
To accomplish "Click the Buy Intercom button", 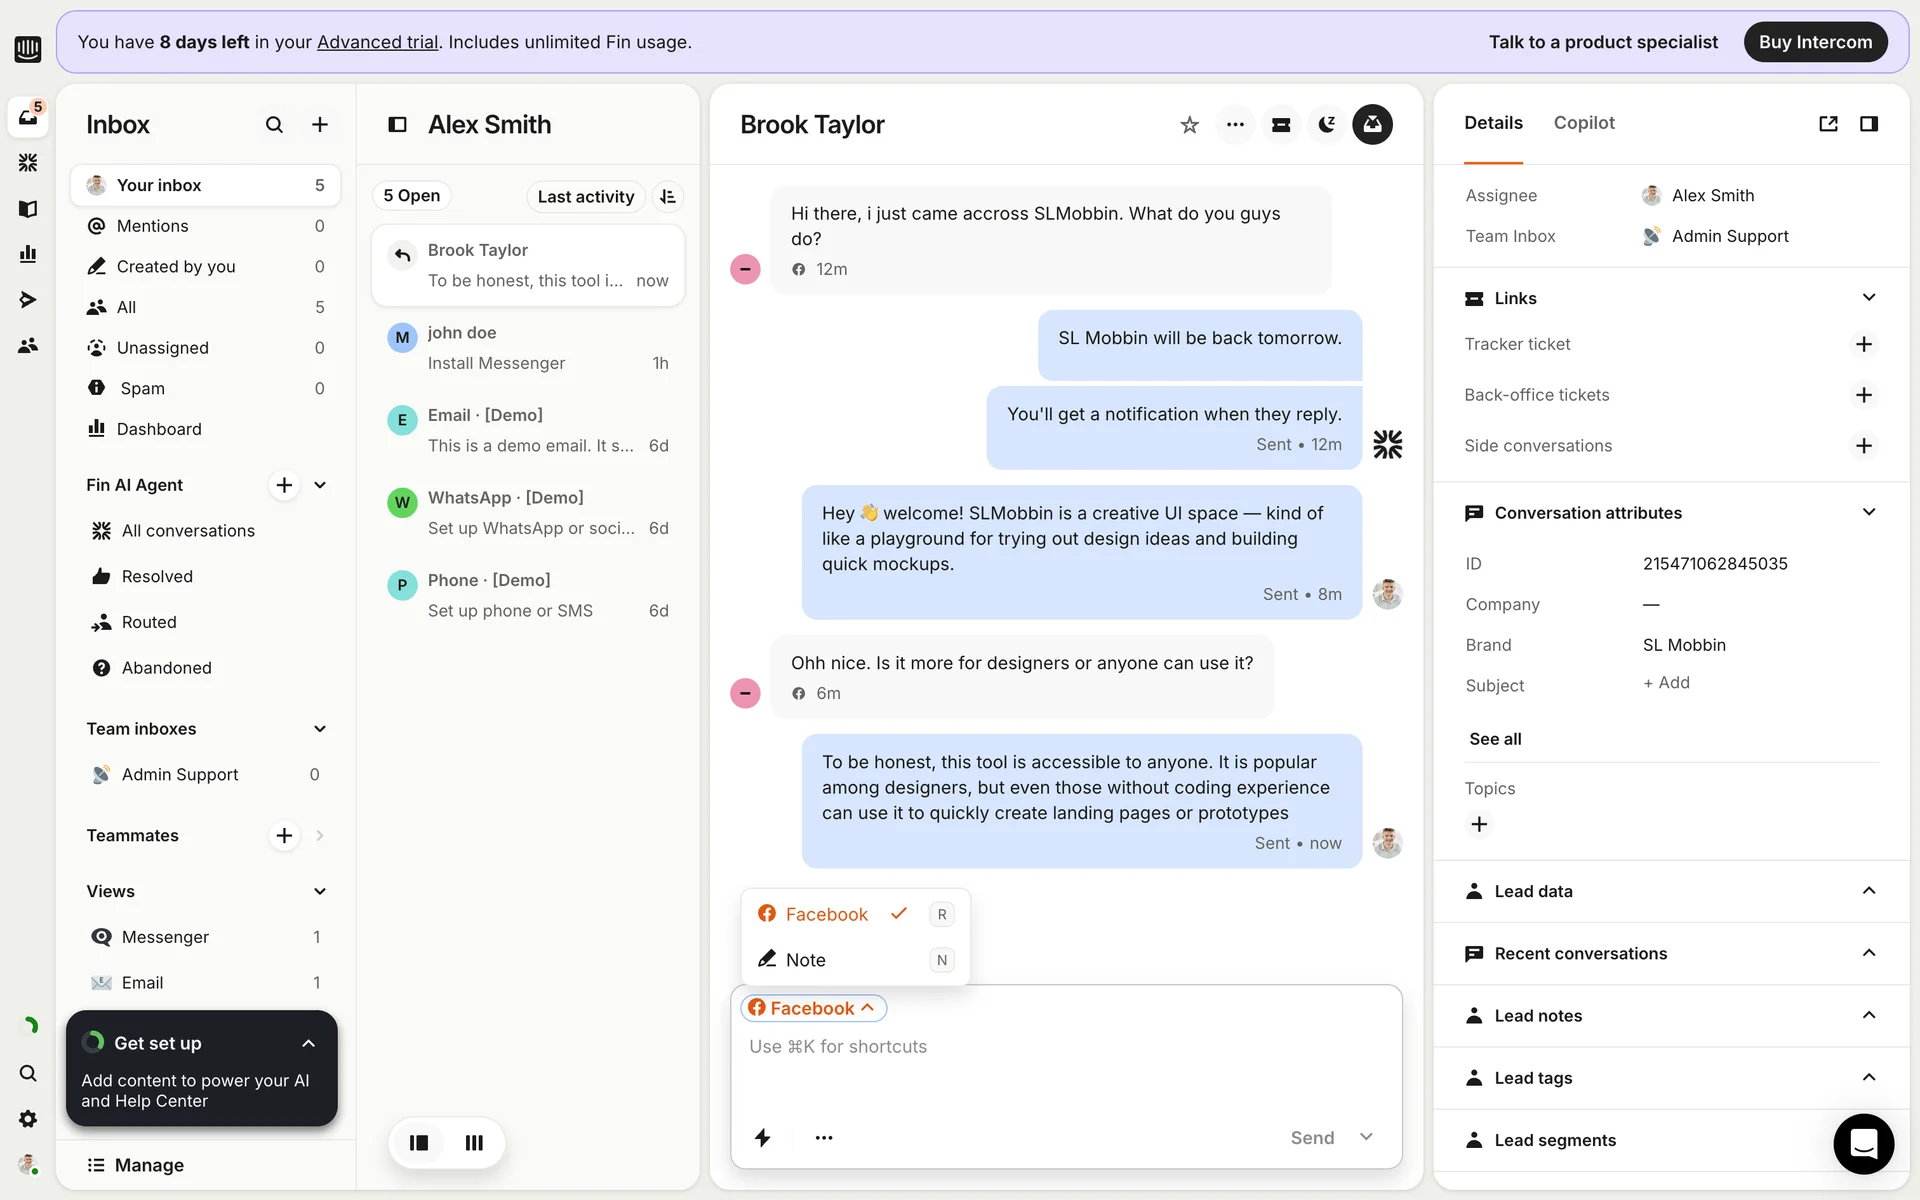I will click(1815, 42).
